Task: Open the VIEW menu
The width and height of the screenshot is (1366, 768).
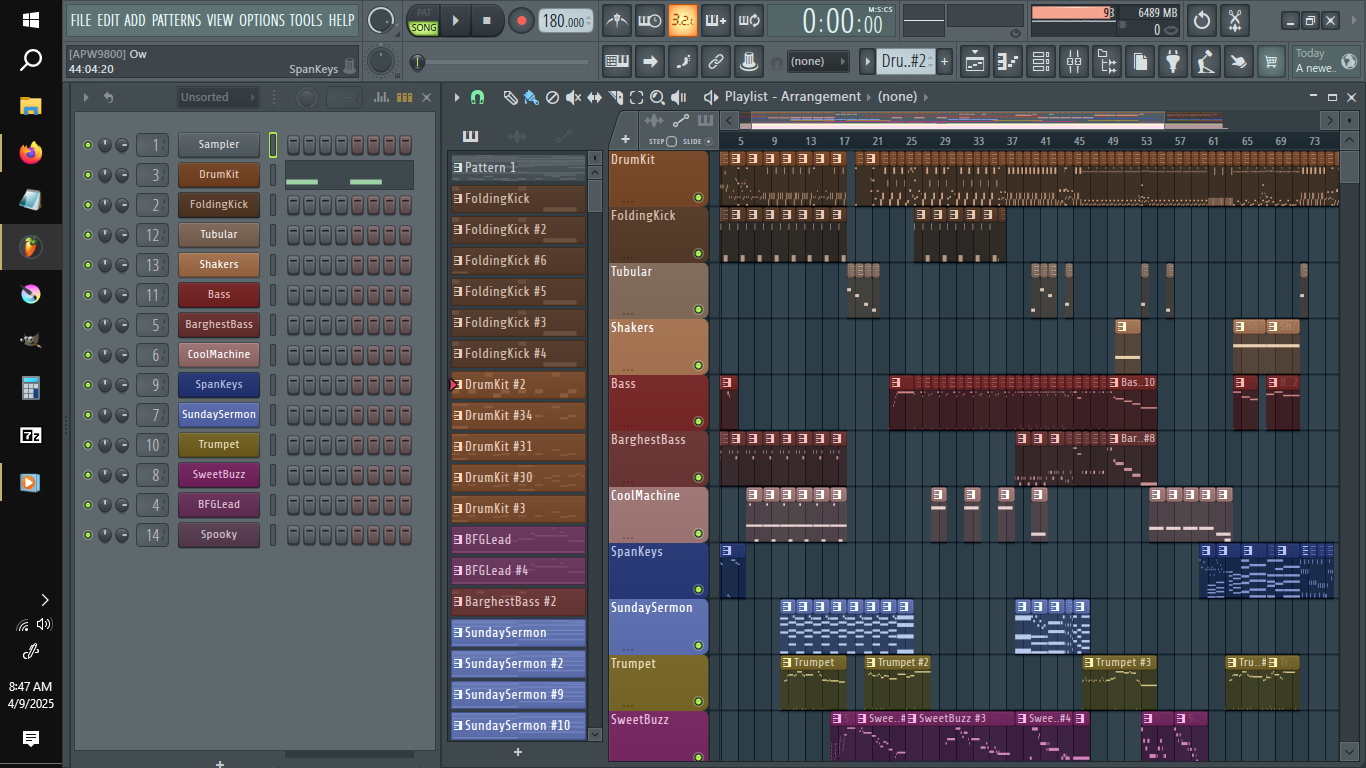Action: point(220,20)
